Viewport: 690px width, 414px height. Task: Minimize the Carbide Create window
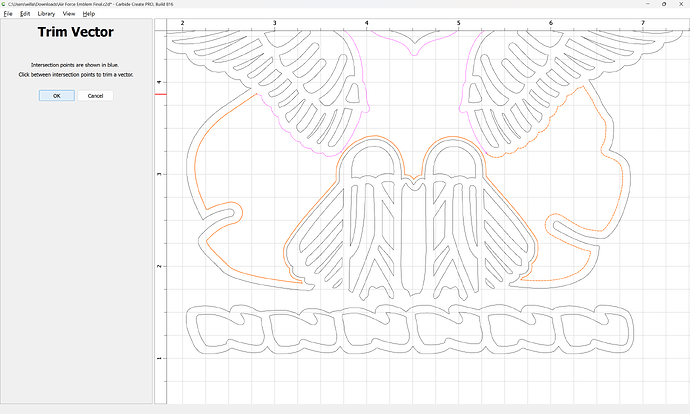click(648, 4)
